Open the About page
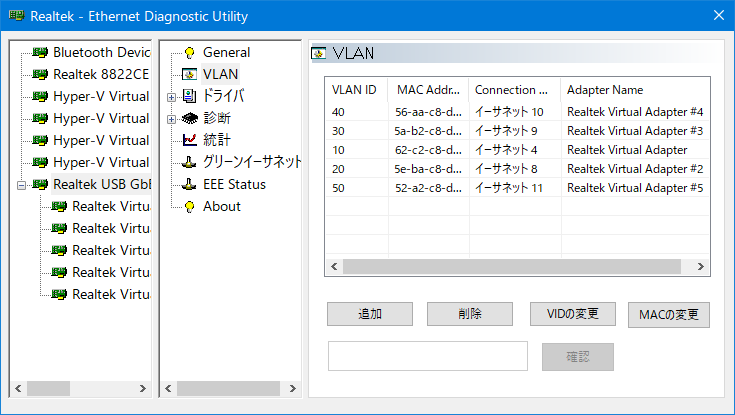This screenshot has height=415, width=735. pos(222,206)
